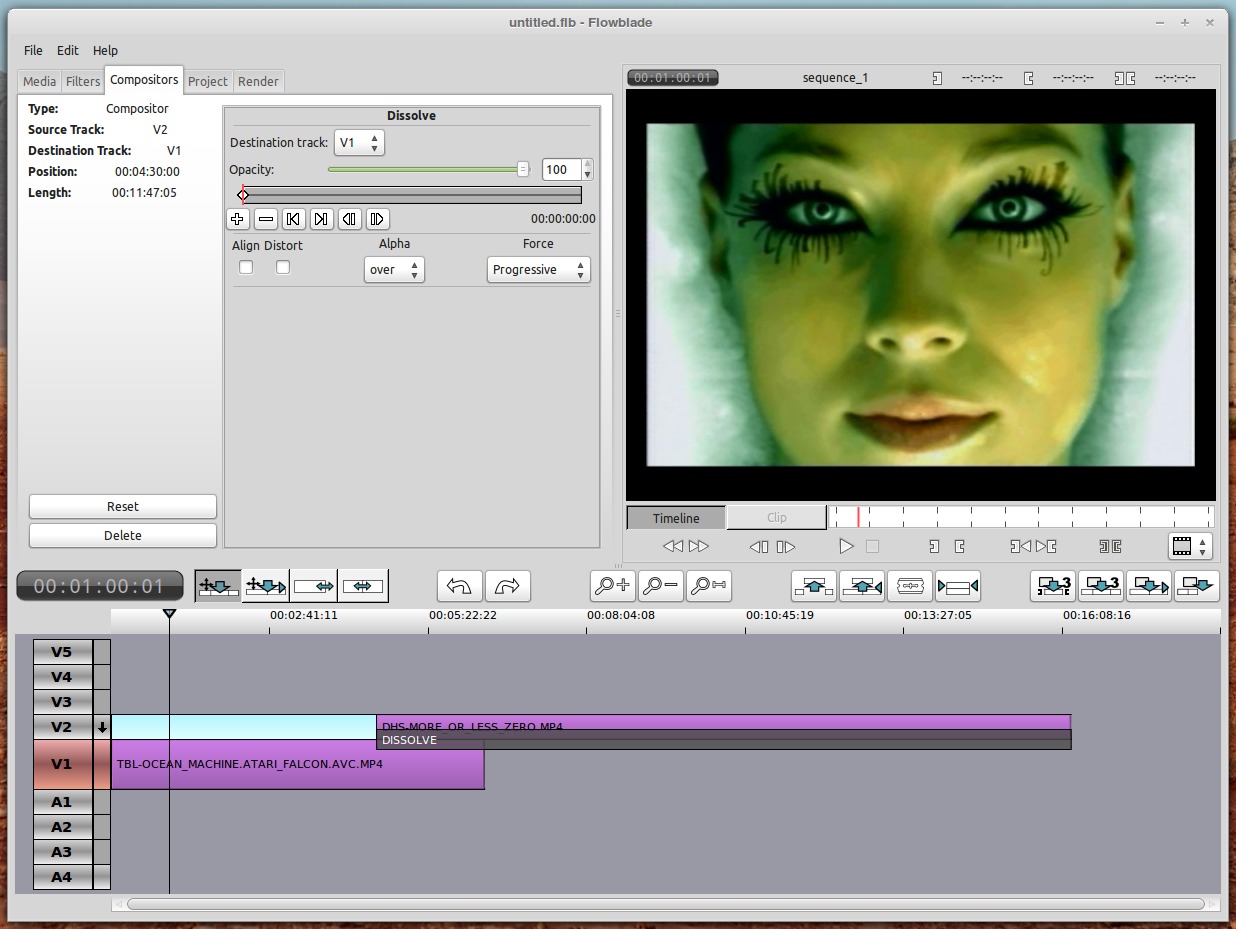The width and height of the screenshot is (1236, 929).
Task: Click the keyframe timeline bar in Dissolve editor
Action: [411, 194]
